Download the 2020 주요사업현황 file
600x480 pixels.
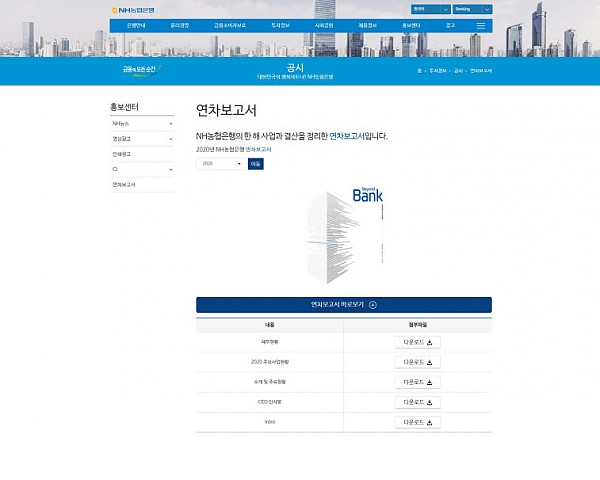tap(417, 362)
